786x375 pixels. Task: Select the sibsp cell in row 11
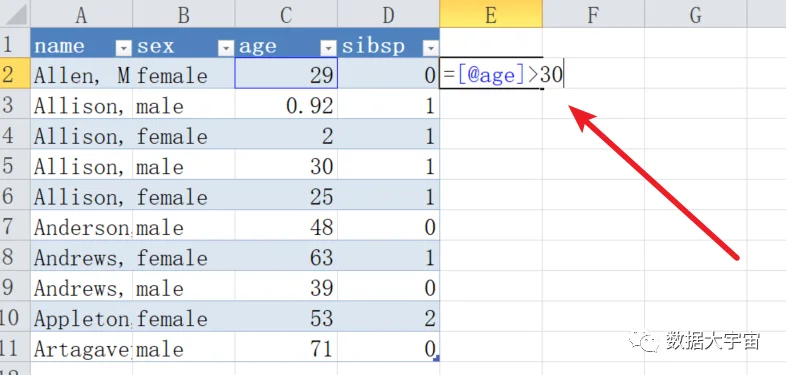(388, 346)
